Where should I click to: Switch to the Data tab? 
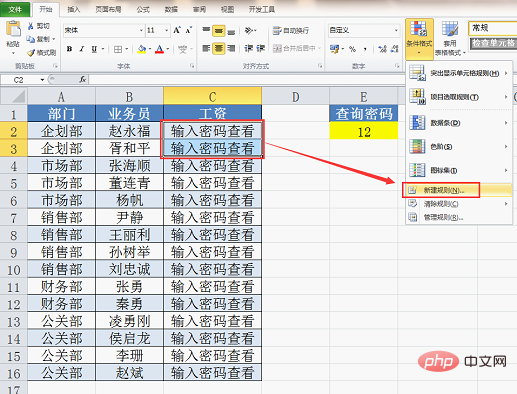pyautogui.click(x=171, y=9)
